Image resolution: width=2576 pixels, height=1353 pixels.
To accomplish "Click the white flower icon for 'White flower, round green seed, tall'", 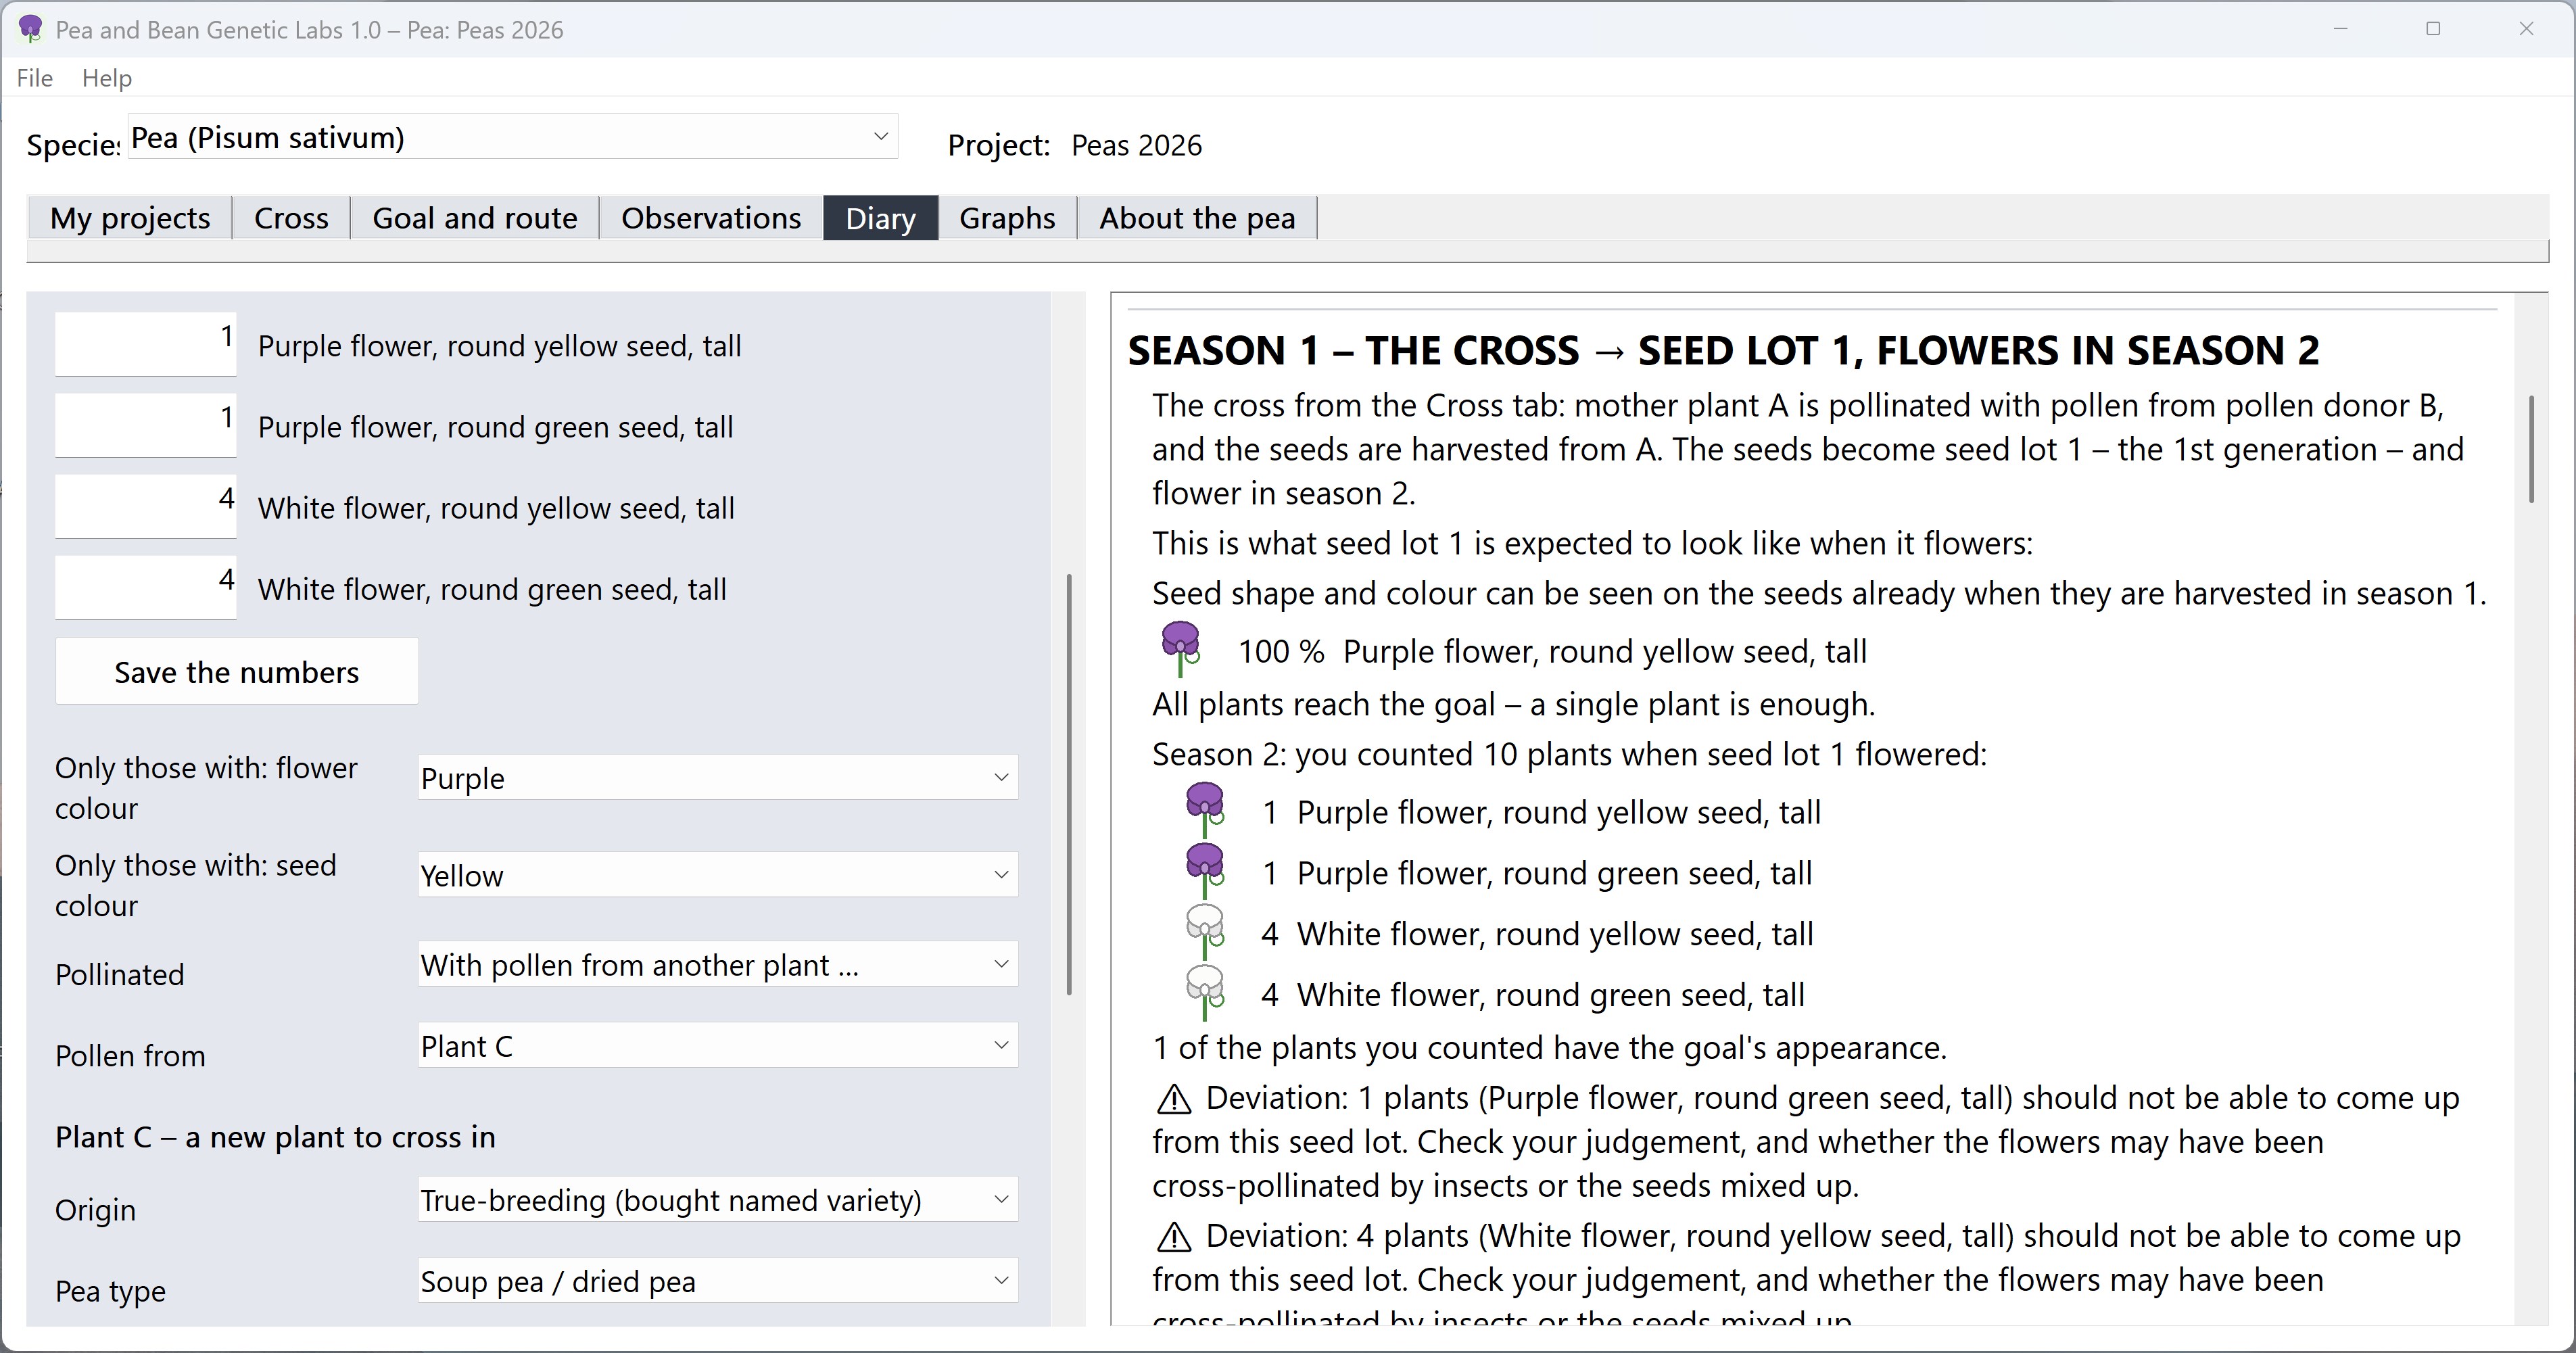I will 1205,994.
